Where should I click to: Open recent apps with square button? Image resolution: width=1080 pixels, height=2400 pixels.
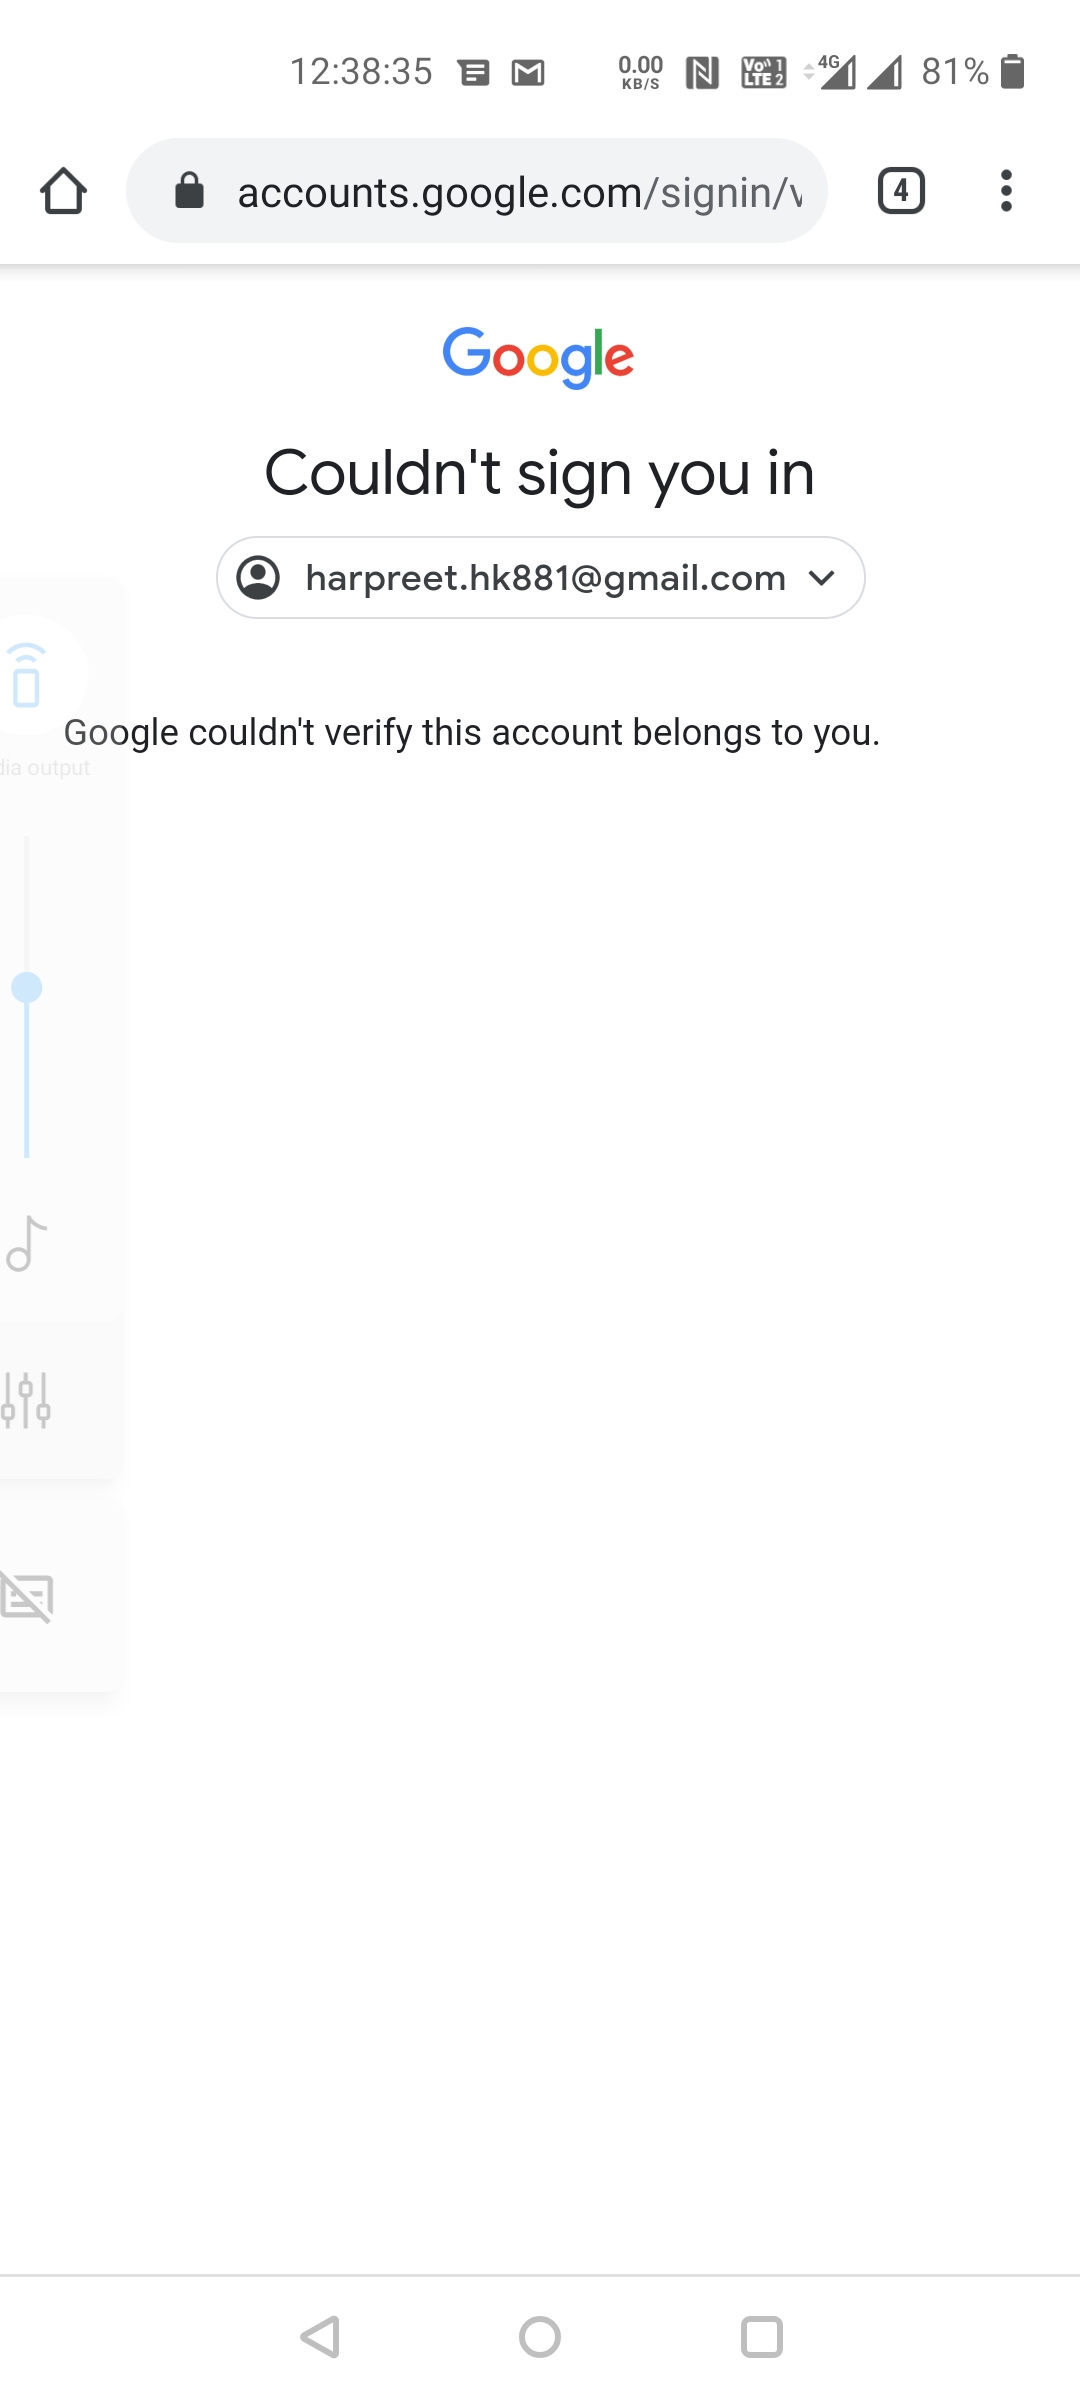761,2337
